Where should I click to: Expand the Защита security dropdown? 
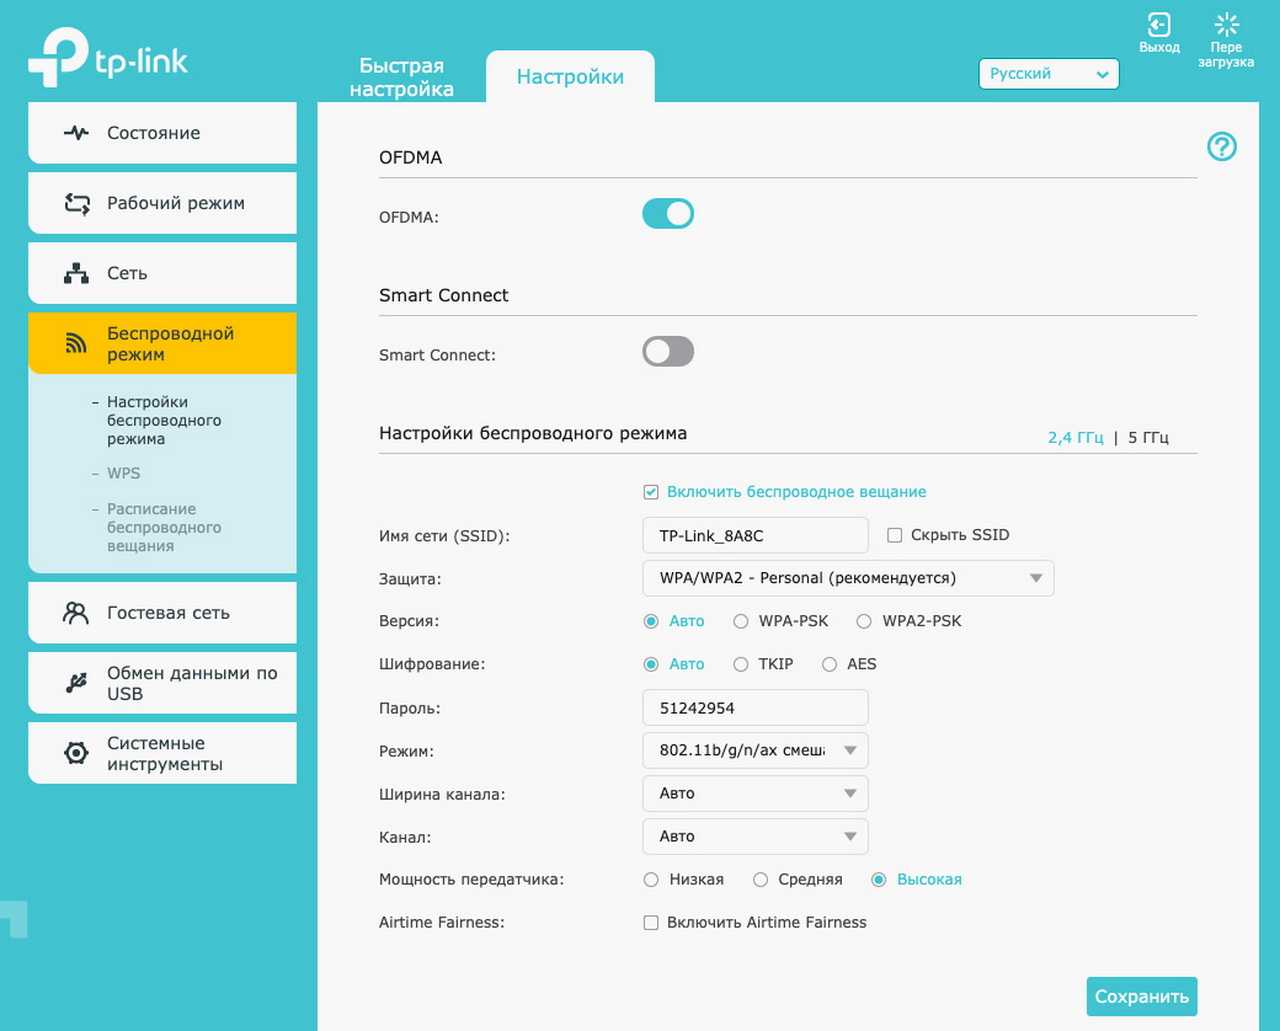[x=847, y=578]
